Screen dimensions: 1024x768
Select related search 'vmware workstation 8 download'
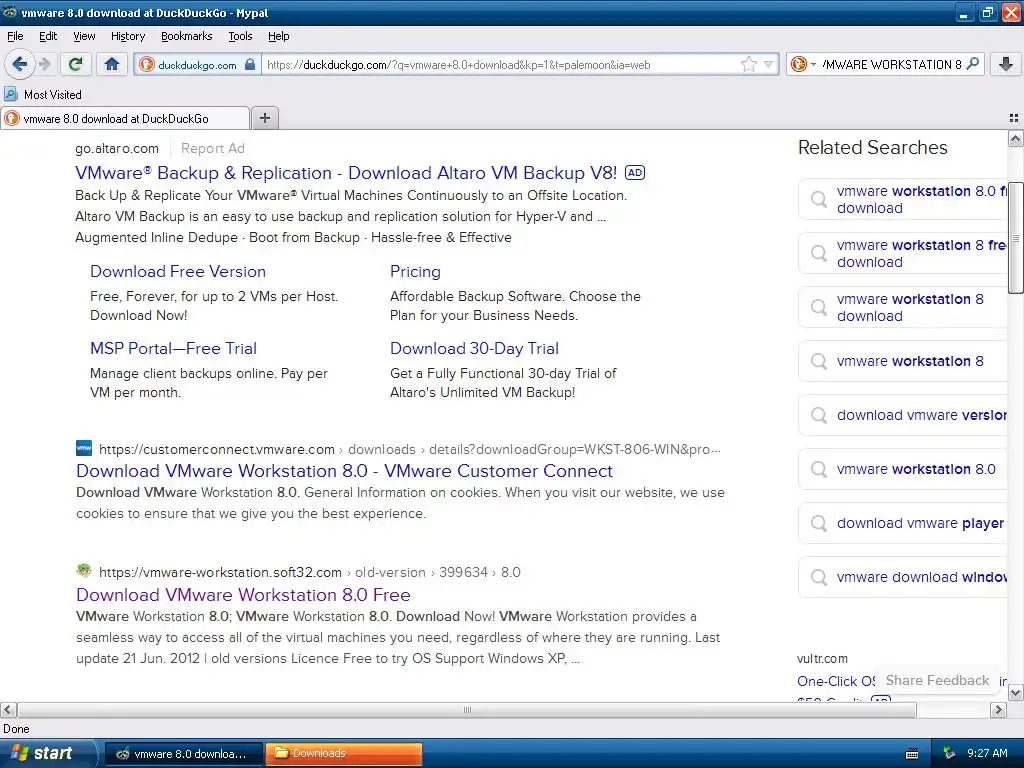(903, 308)
